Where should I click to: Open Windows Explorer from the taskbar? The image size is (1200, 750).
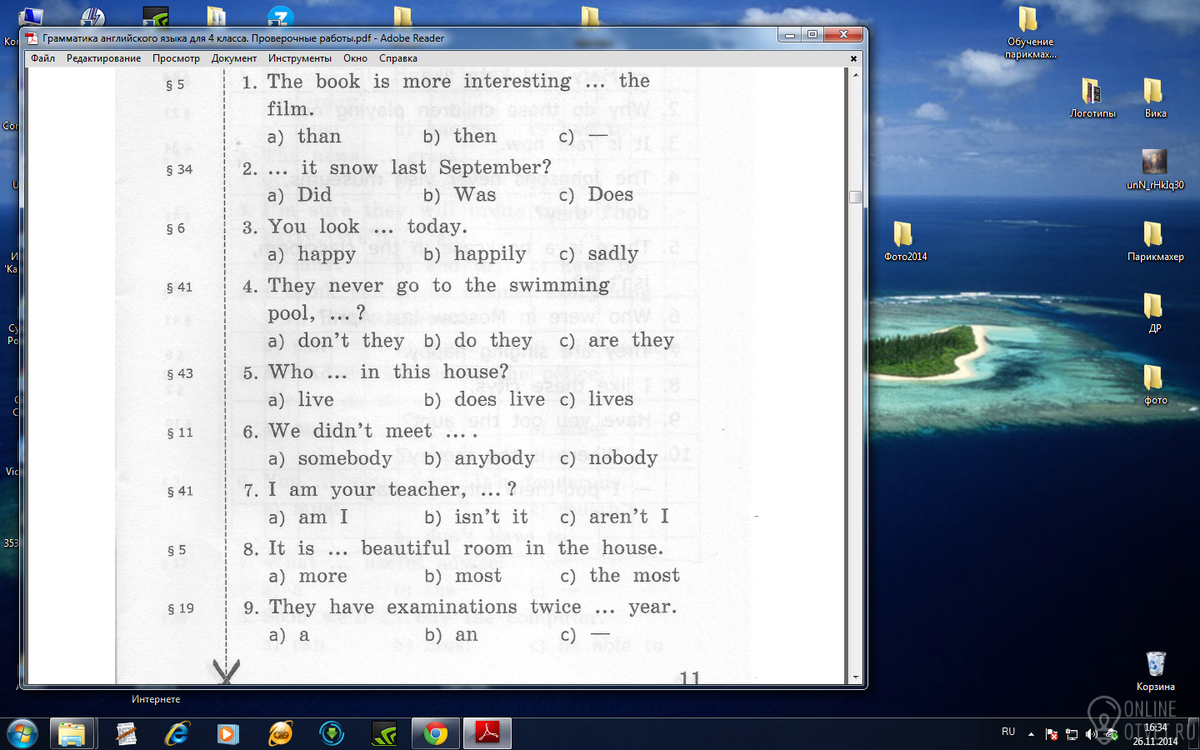(72, 733)
